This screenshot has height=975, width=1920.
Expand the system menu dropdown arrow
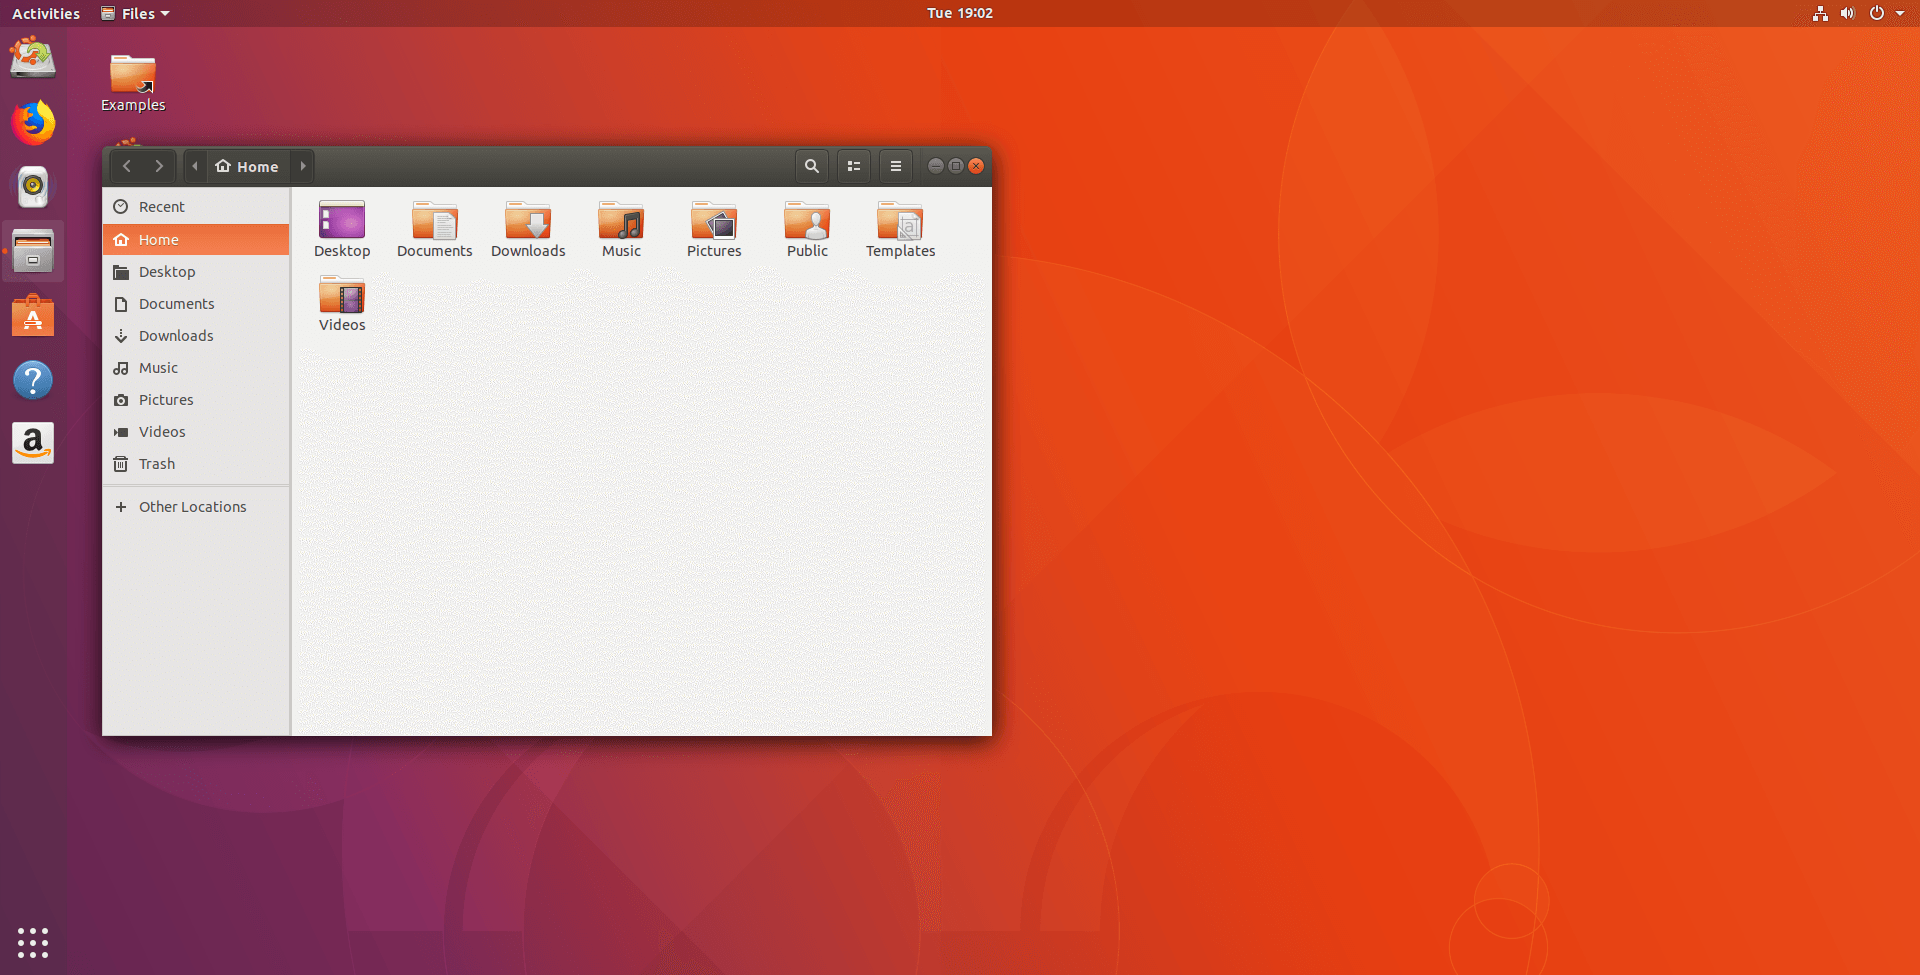pyautogui.click(x=1900, y=14)
